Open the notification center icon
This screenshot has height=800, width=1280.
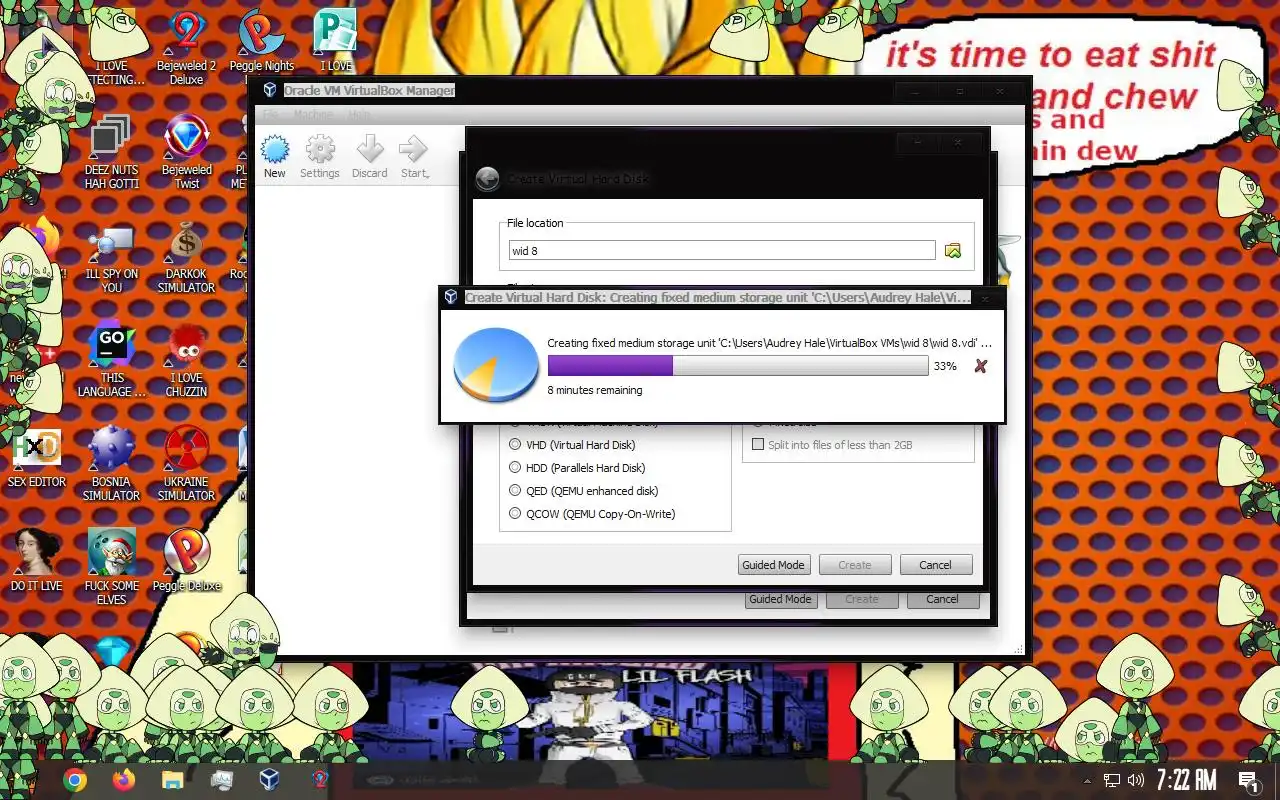(1248, 780)
